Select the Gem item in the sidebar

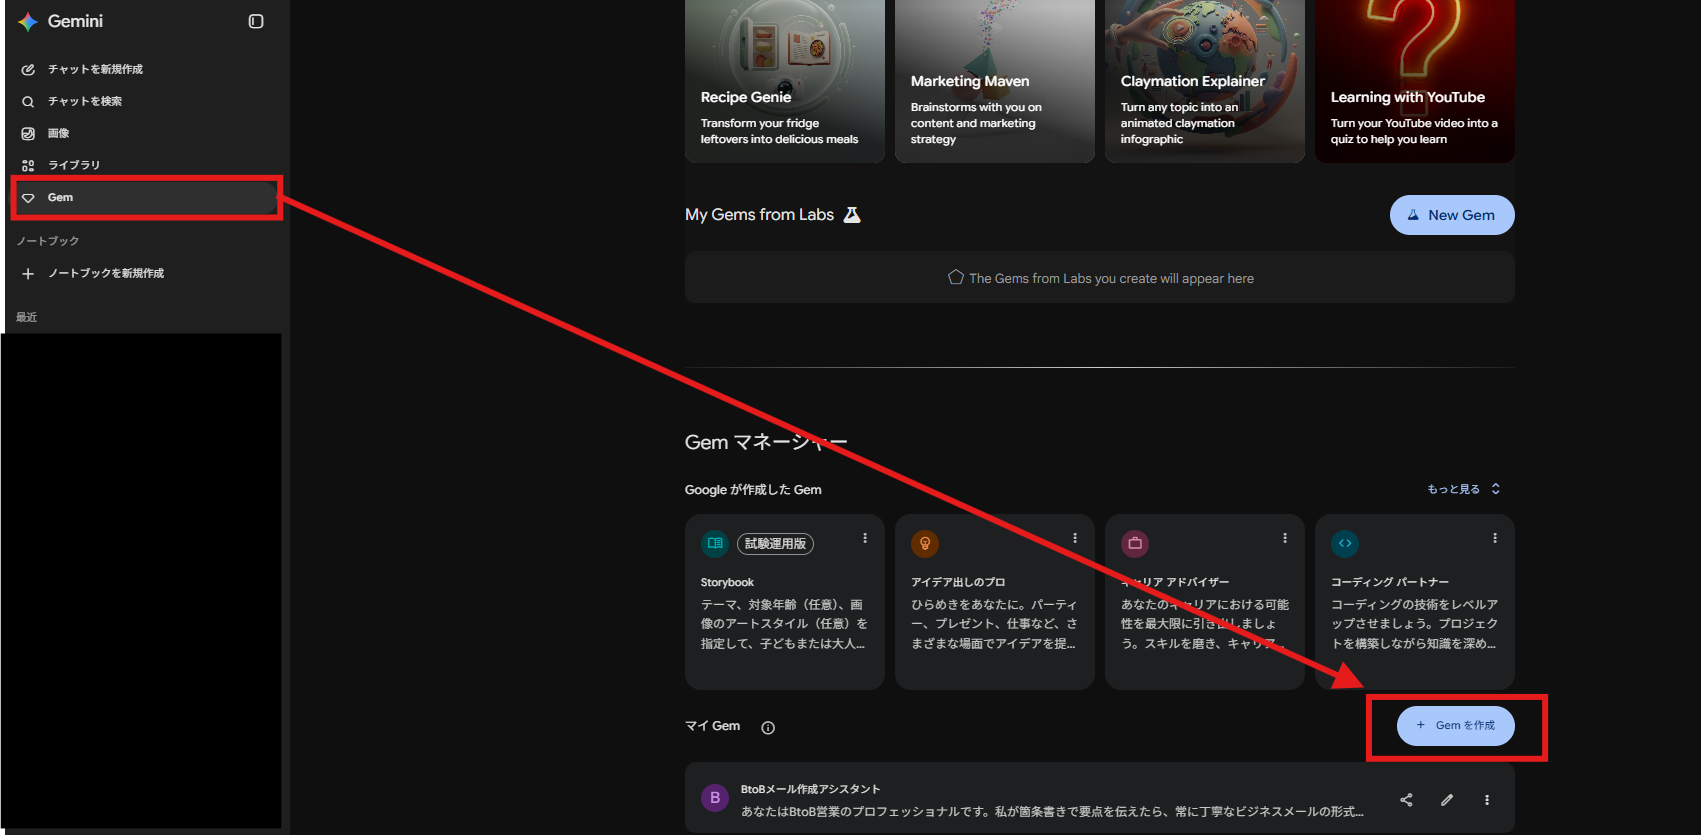[x=145, y=197]
